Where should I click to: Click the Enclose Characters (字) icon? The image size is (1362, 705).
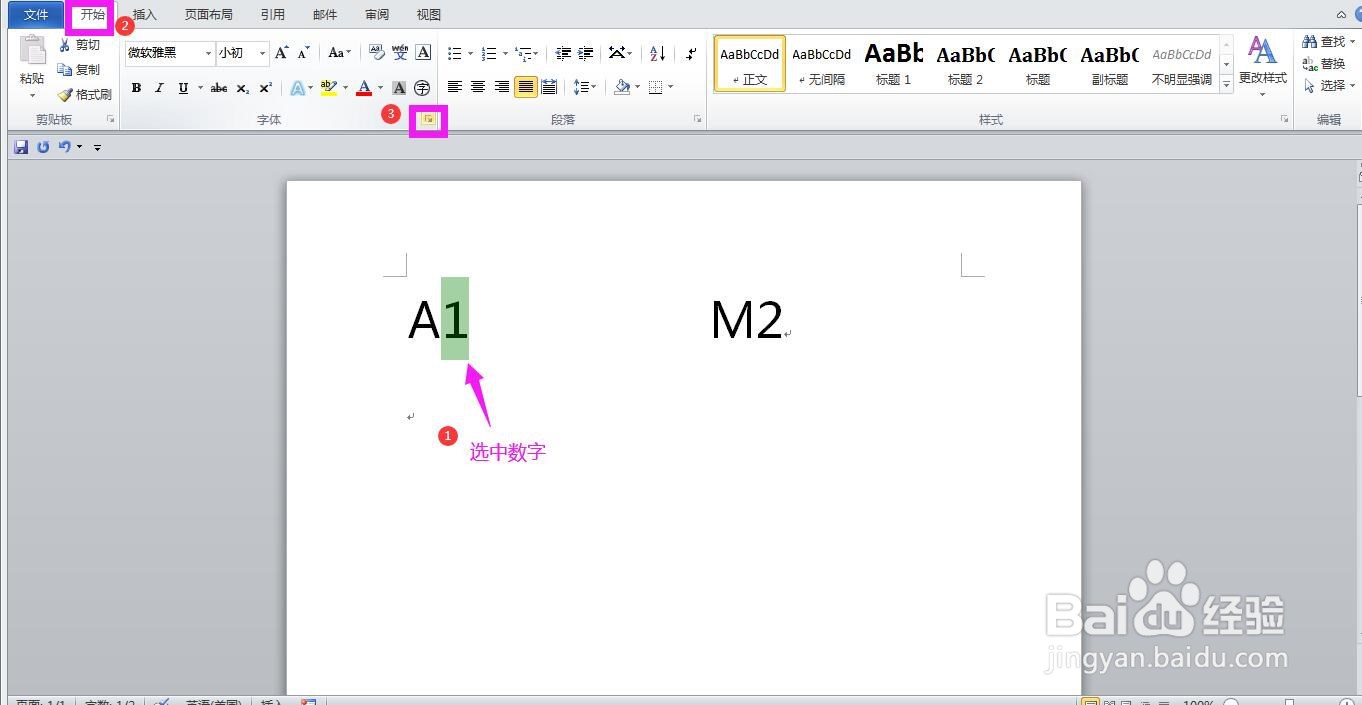point(422,88)
